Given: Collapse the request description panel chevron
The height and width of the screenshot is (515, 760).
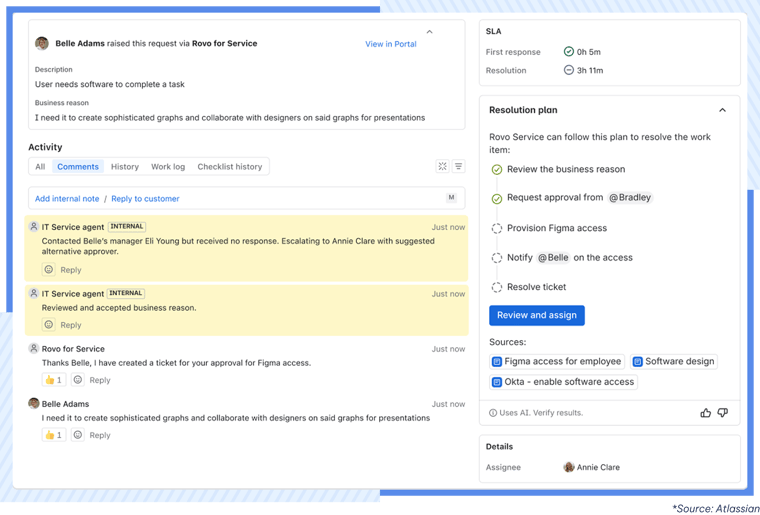Looking at the screenshot, I should [429, 32].
